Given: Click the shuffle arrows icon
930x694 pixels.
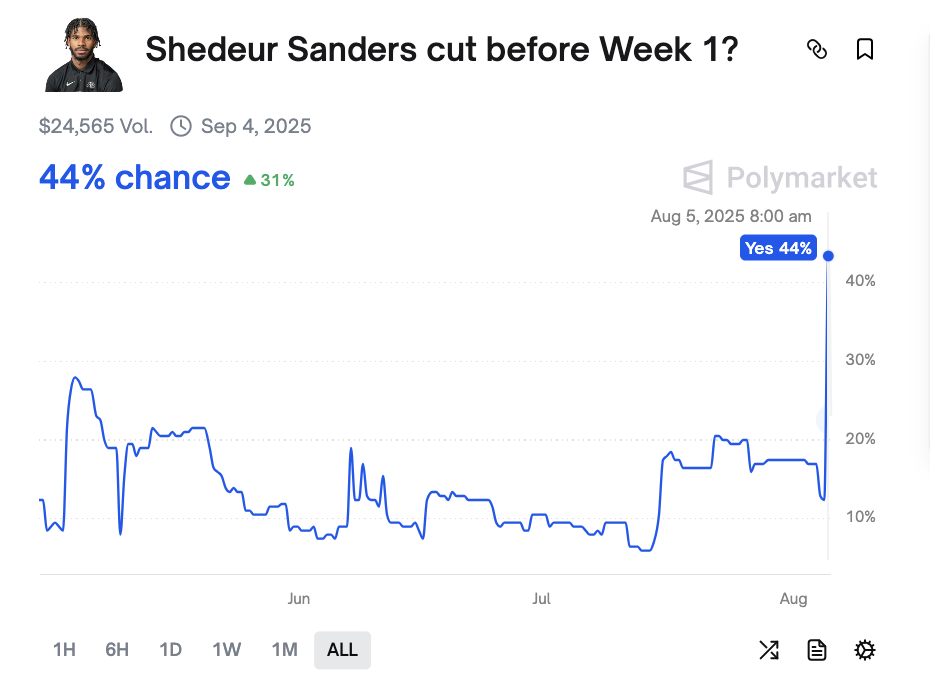Looking at the screenshot, I should tap(769, 650).
